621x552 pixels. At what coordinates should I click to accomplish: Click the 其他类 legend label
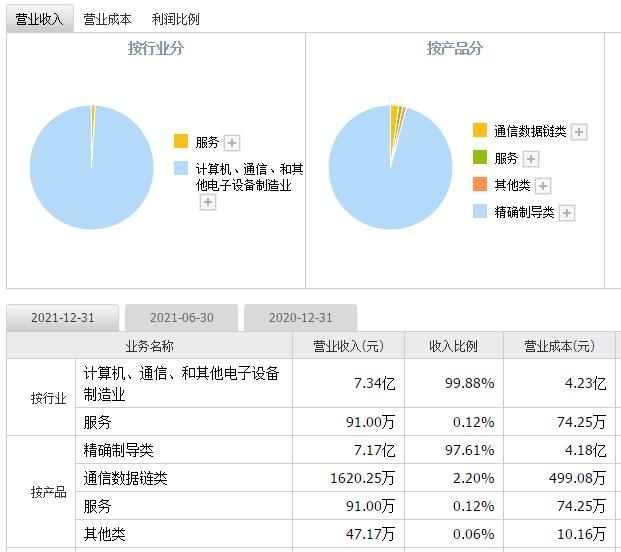click(x=512, y=185)
